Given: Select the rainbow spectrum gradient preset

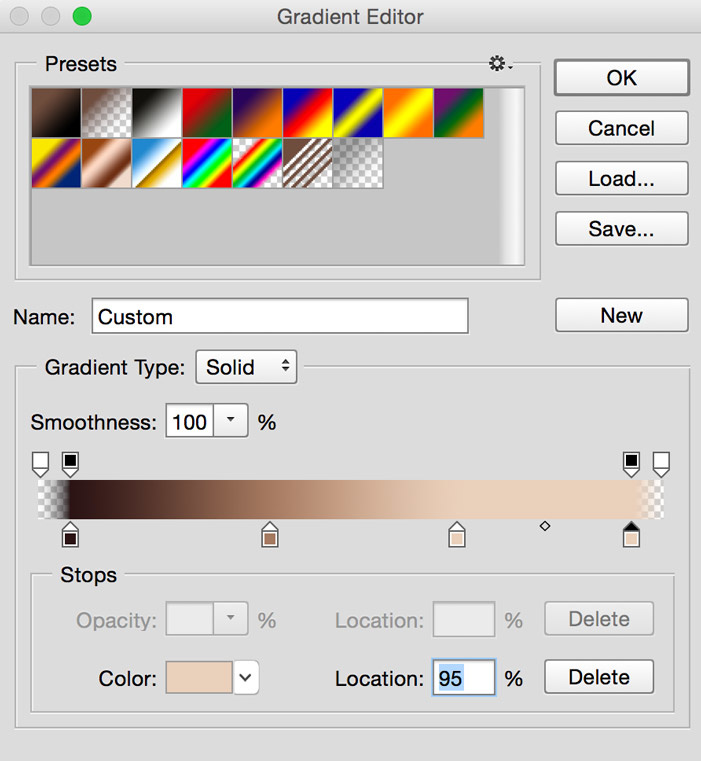Looking at the screenshot, I should (207, 163).
